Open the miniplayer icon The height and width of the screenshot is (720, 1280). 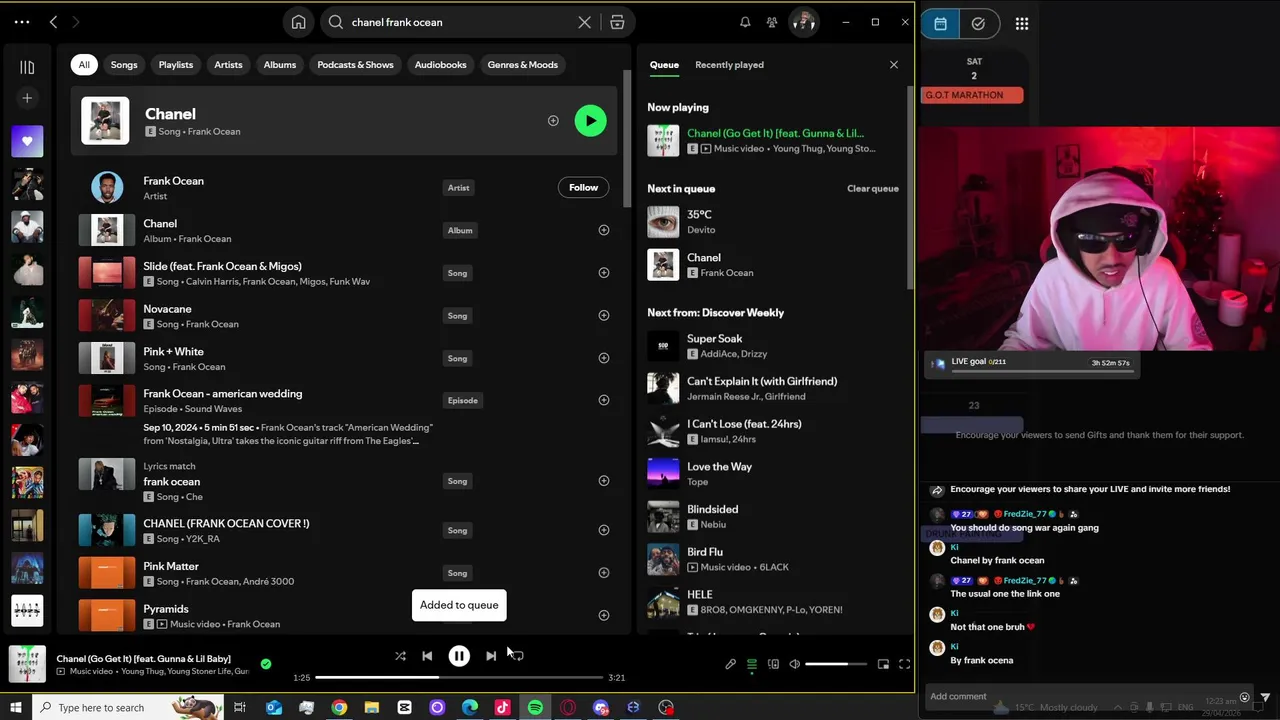pos(883,664)
